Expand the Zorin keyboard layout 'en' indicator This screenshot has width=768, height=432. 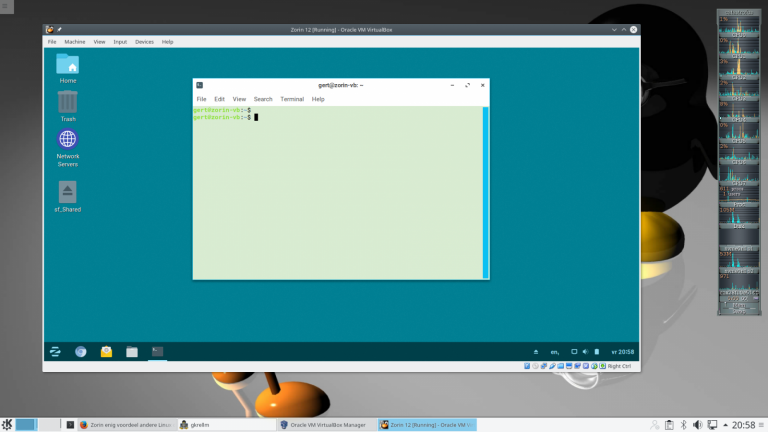click(x=555, y=352)
